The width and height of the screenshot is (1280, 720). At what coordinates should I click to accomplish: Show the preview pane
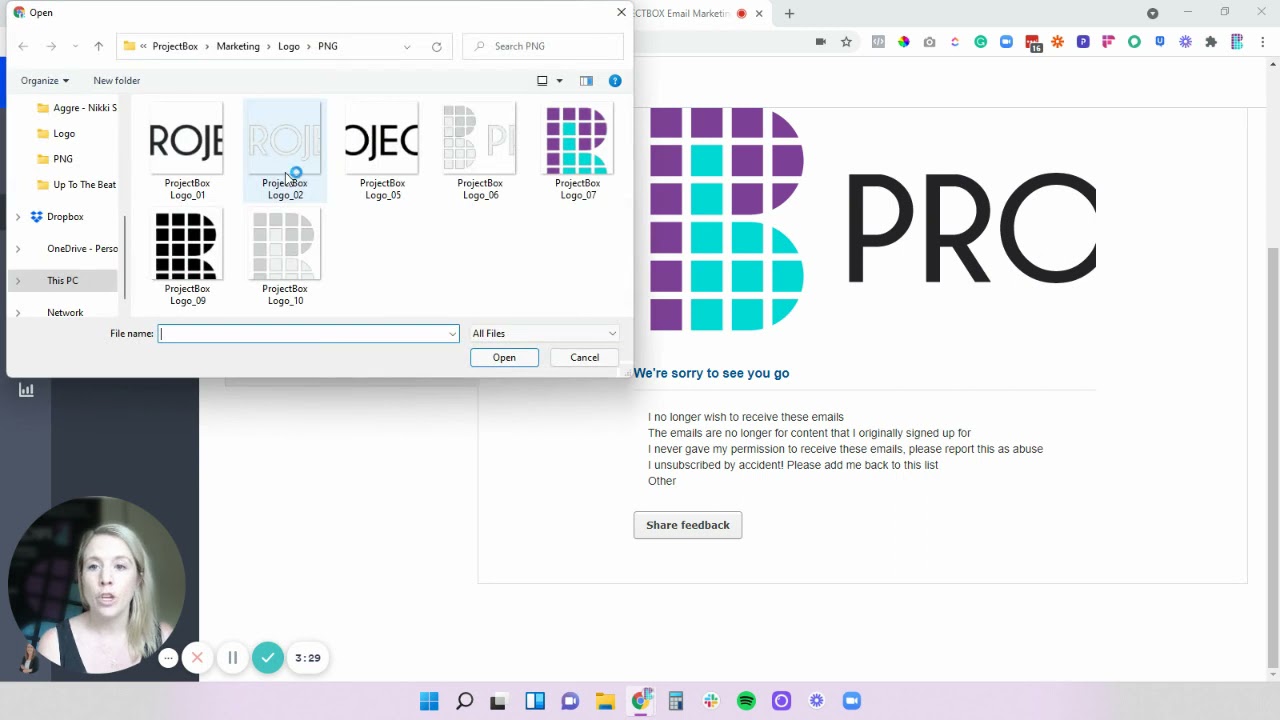(x=586, y=81)
